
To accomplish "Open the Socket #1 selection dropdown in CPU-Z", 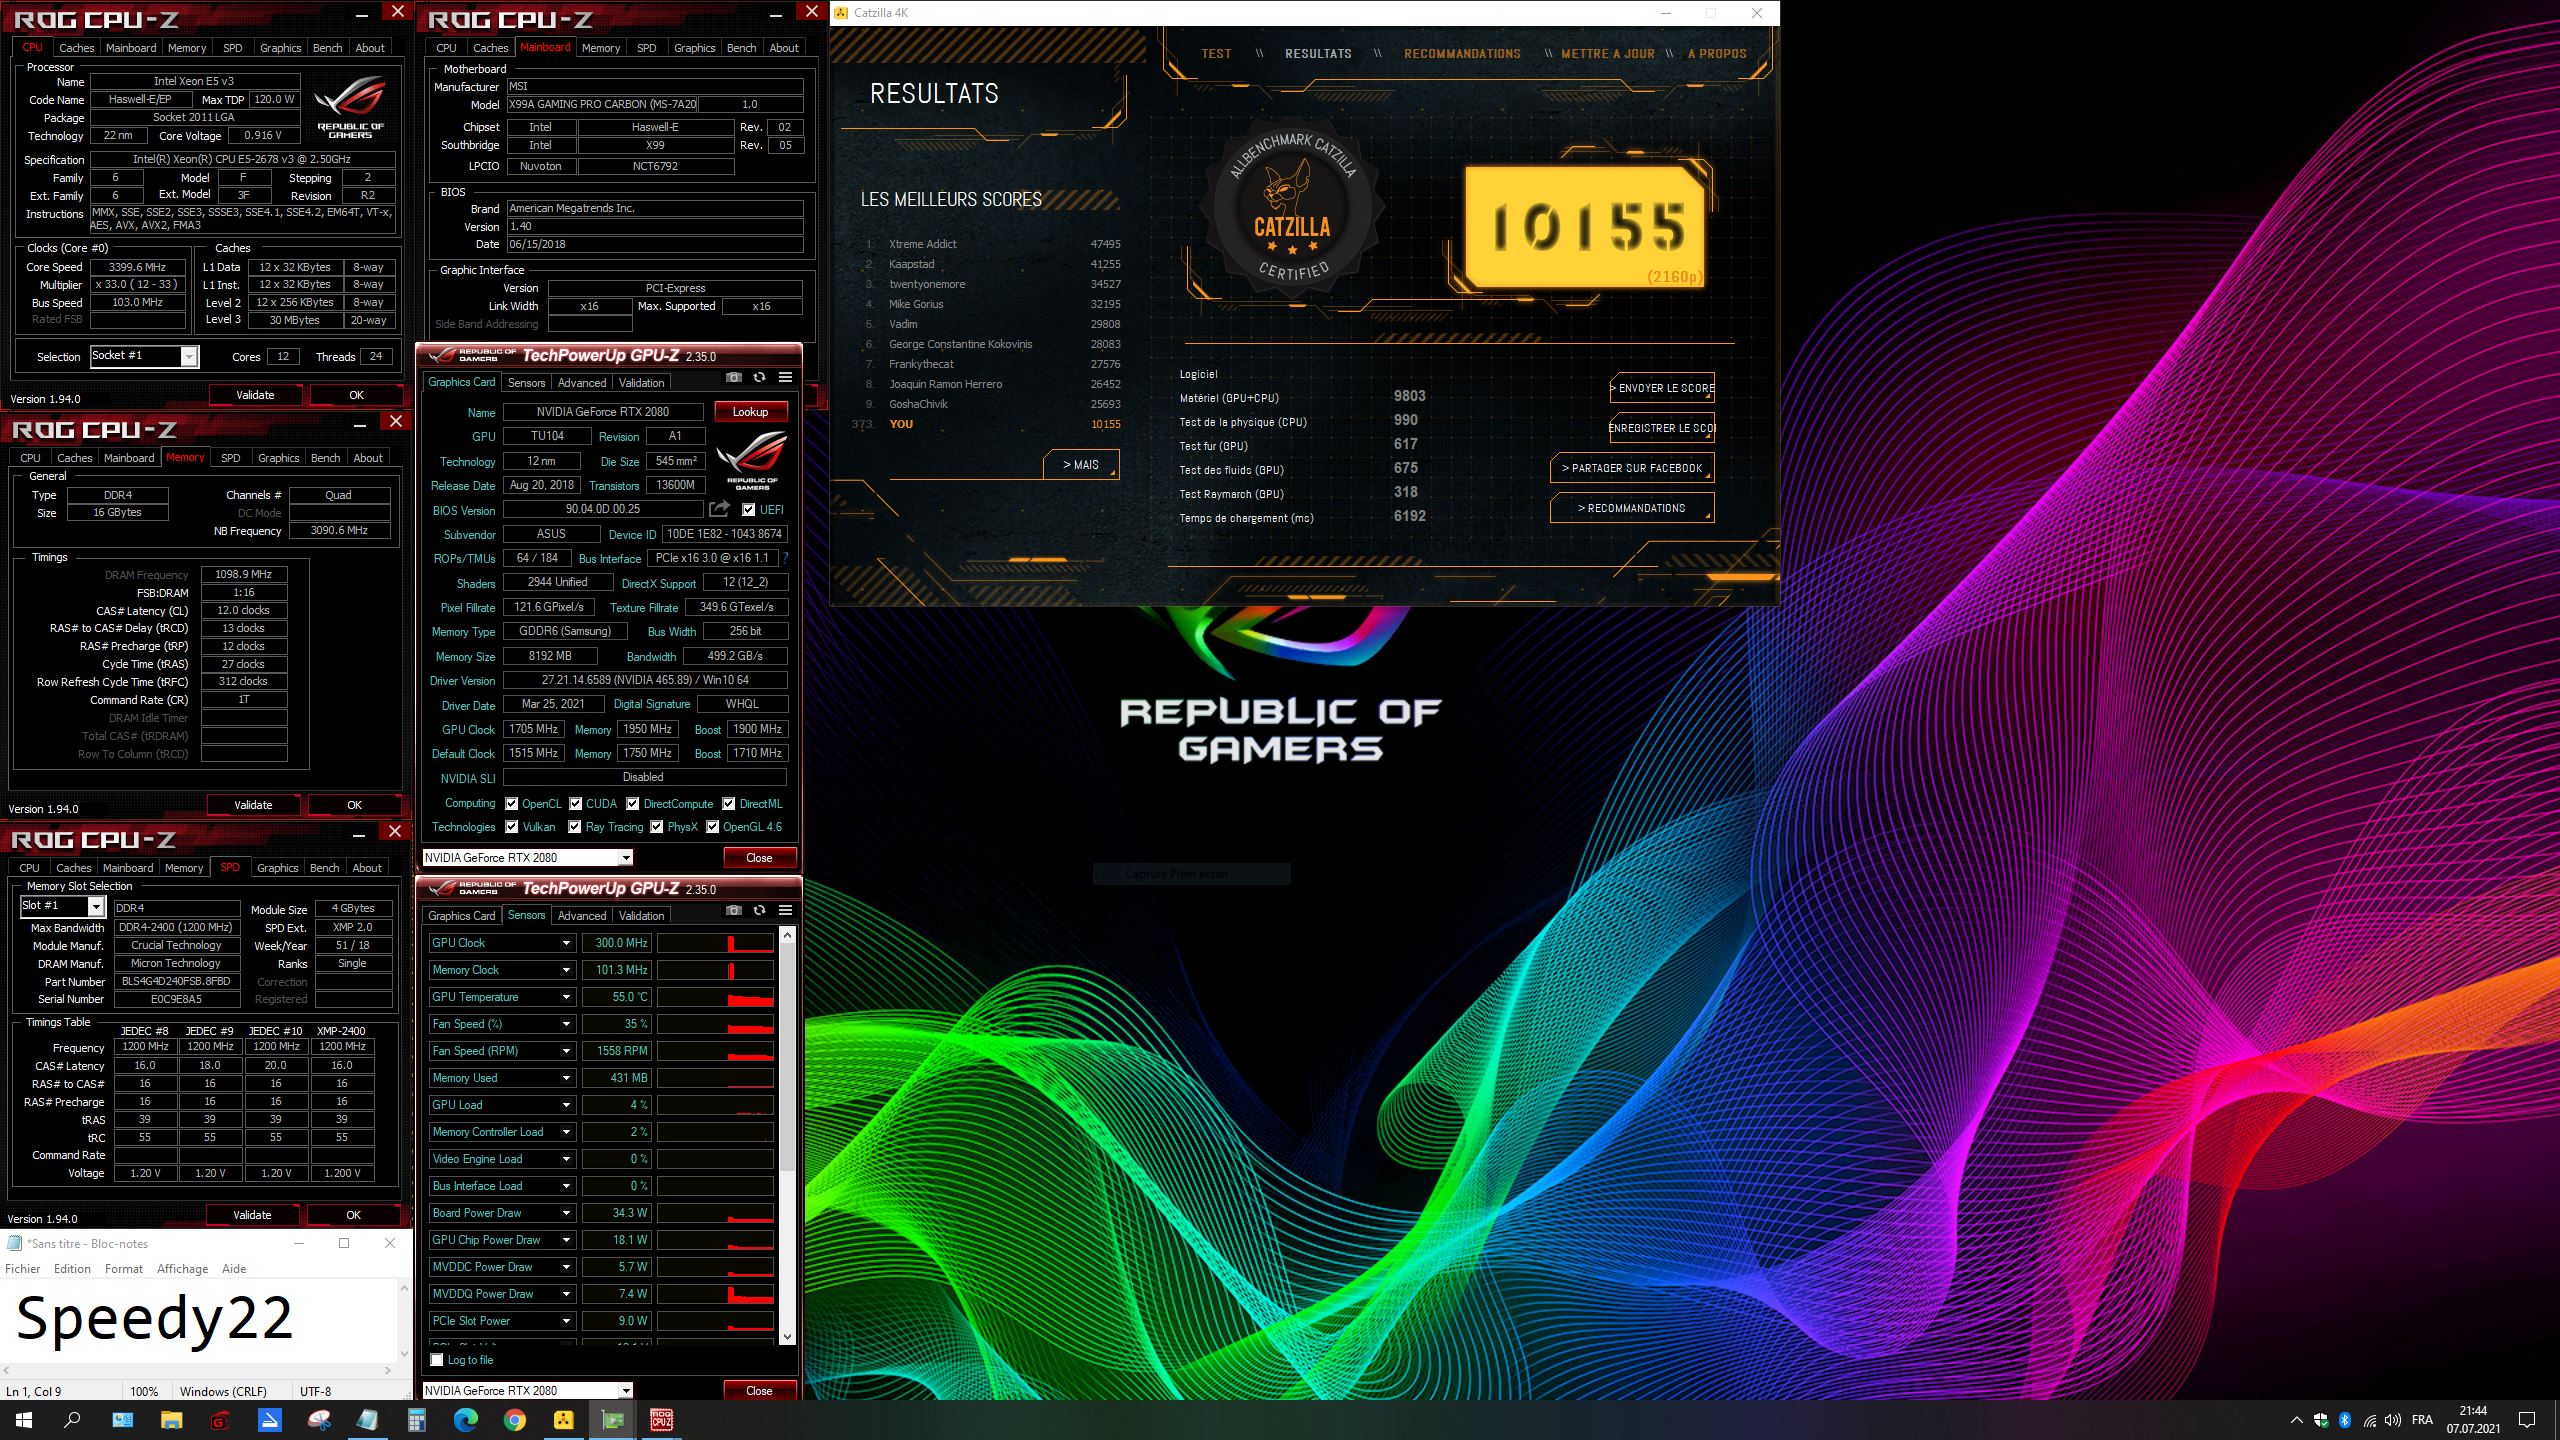I will tap(145, 357).
